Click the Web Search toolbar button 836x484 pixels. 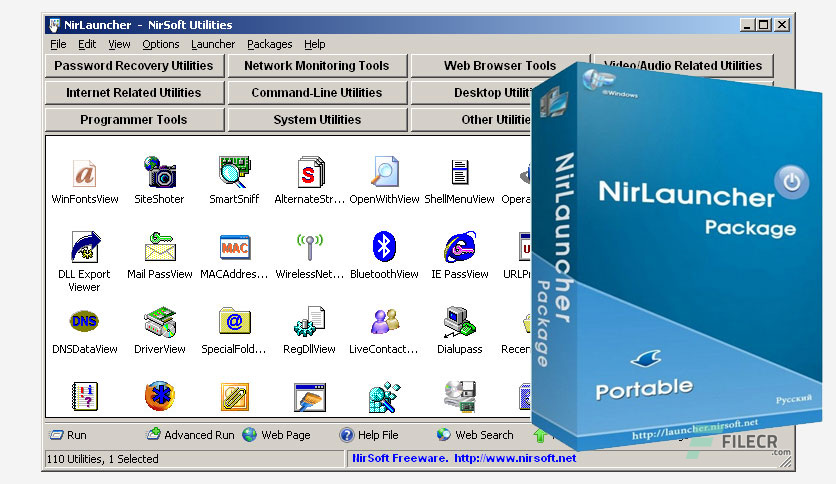pos(475,435)
